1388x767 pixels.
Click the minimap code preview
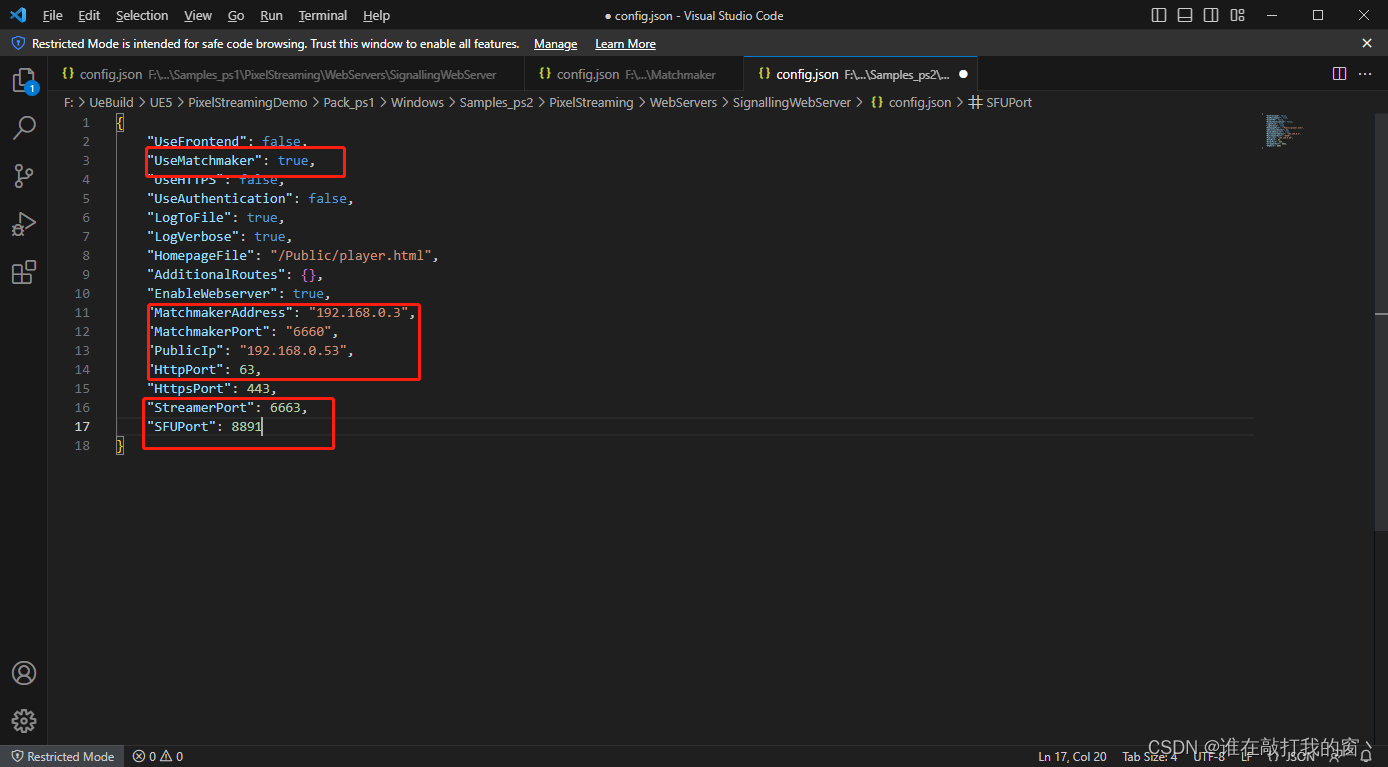[1283, 131]
